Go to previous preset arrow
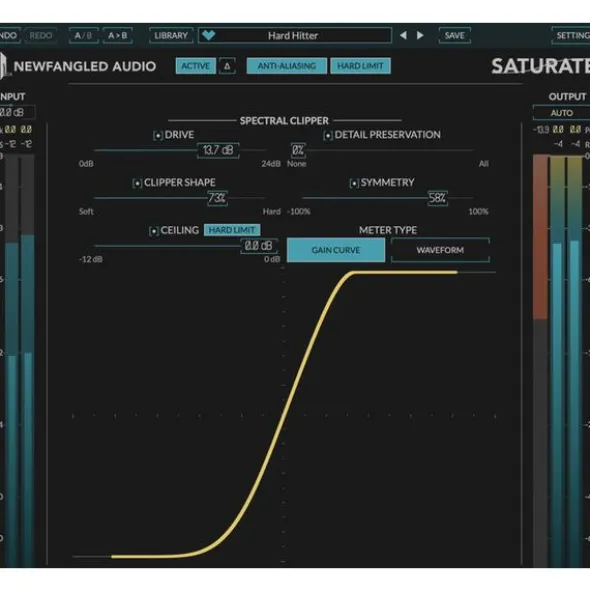The width and height of the screenshot is (590, 591). (403, 35)
